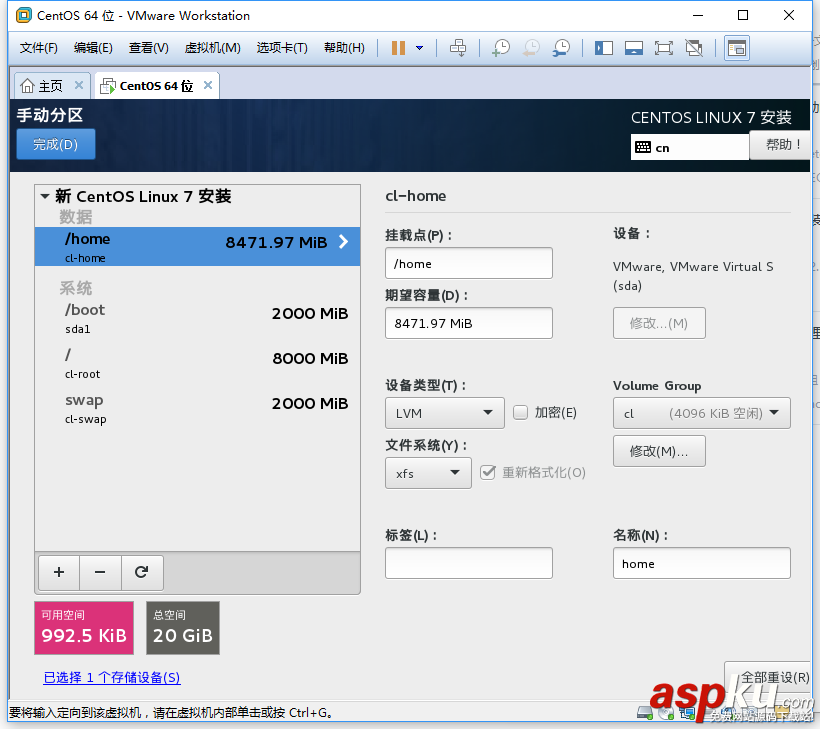The width and height of the screenshot is (820, 729).
Task: Select the /home cl-home partition row
Action: click(197, 246)
